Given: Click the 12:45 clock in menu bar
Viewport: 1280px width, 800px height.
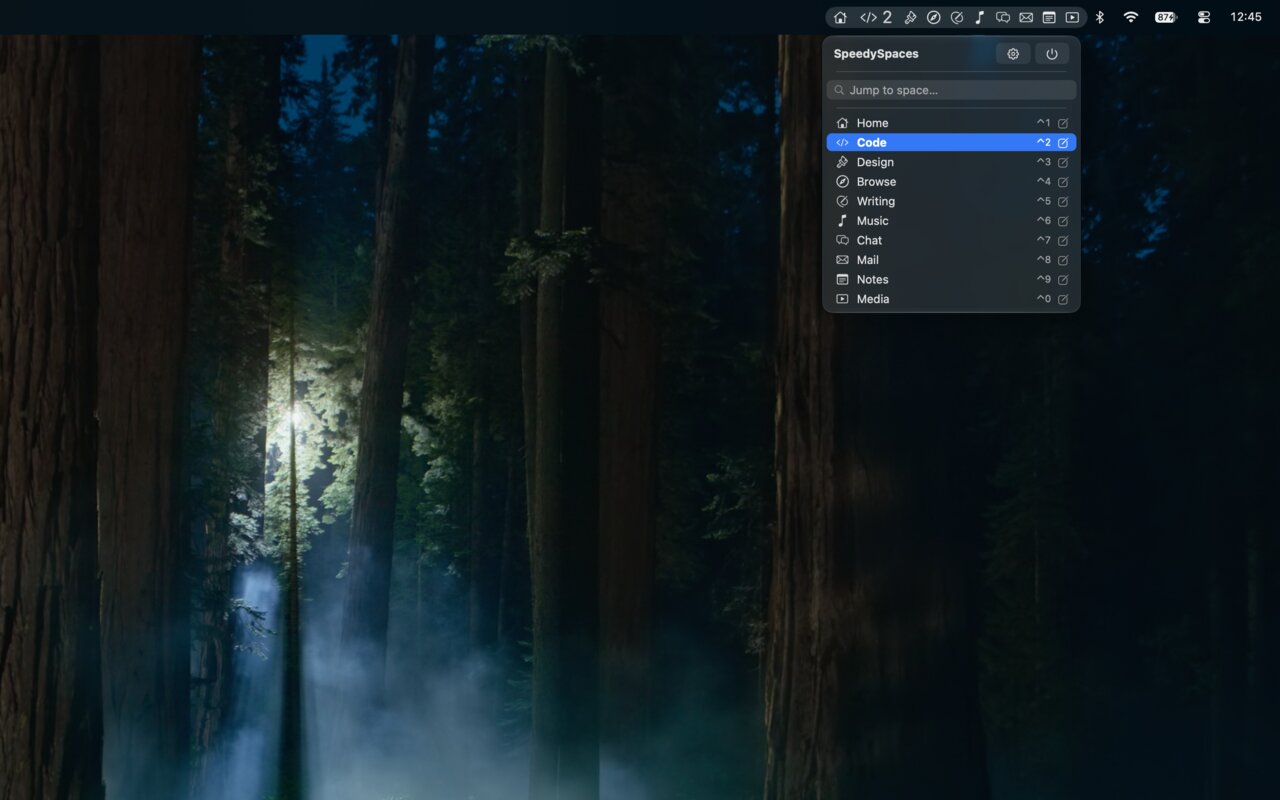Looking at the screenshot, I should pos(1246,17).
